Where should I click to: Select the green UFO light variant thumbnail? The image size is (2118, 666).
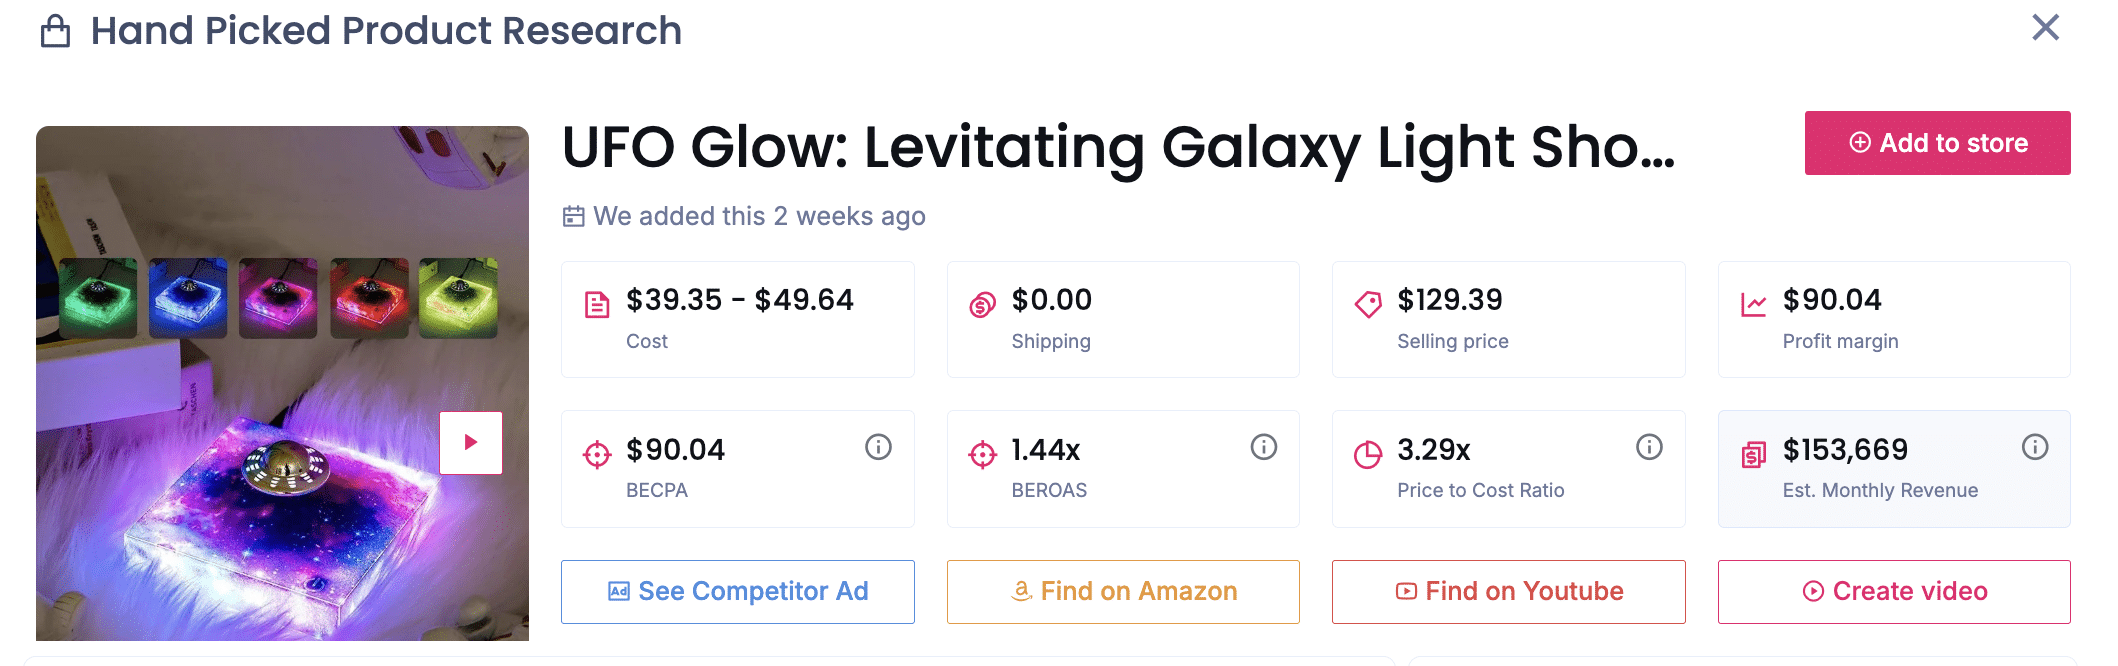click(98, 298)
